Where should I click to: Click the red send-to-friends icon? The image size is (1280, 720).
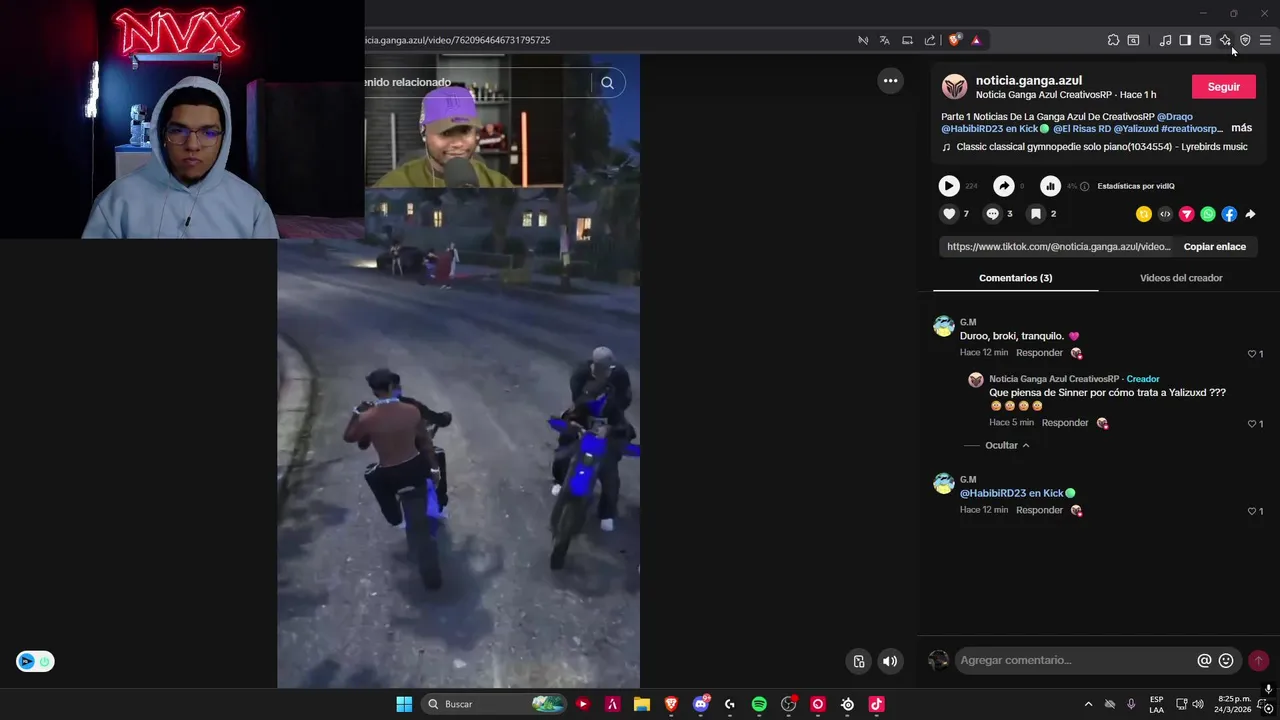pos(1187,214)
